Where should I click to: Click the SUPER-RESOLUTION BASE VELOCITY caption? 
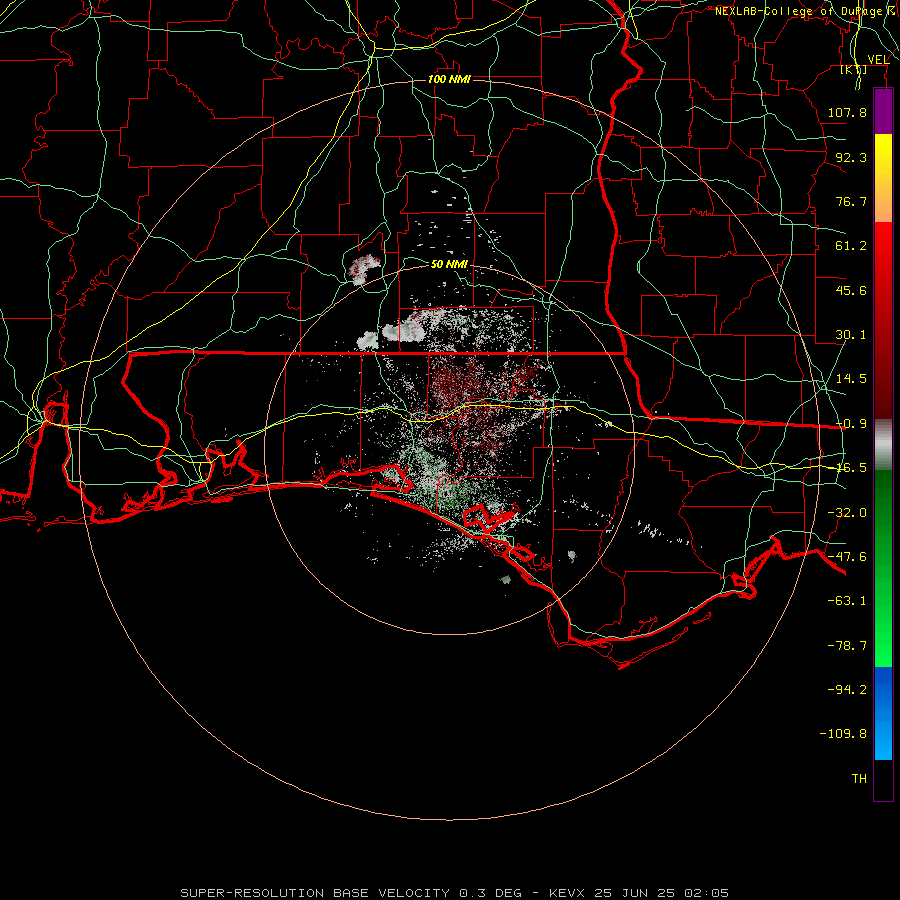315,893
